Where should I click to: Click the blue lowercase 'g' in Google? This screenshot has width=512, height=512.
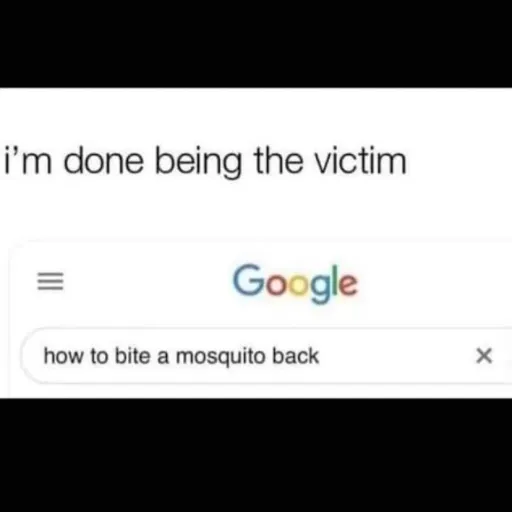322,289
